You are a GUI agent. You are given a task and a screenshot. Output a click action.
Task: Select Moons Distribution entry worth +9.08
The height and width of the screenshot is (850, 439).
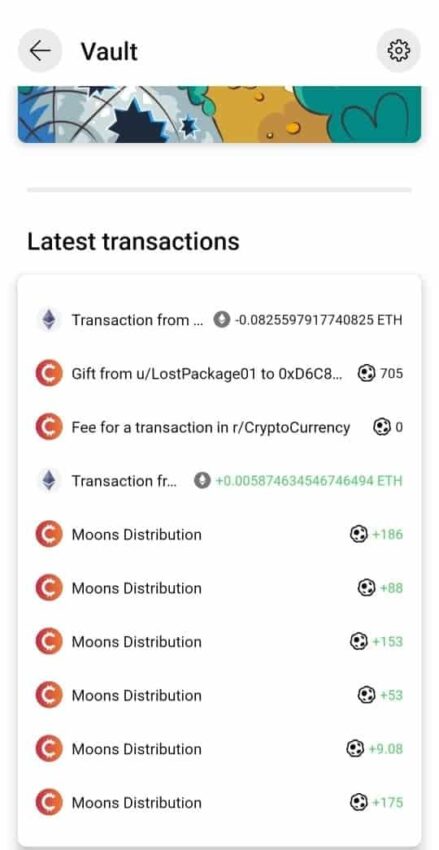point(220,749)
